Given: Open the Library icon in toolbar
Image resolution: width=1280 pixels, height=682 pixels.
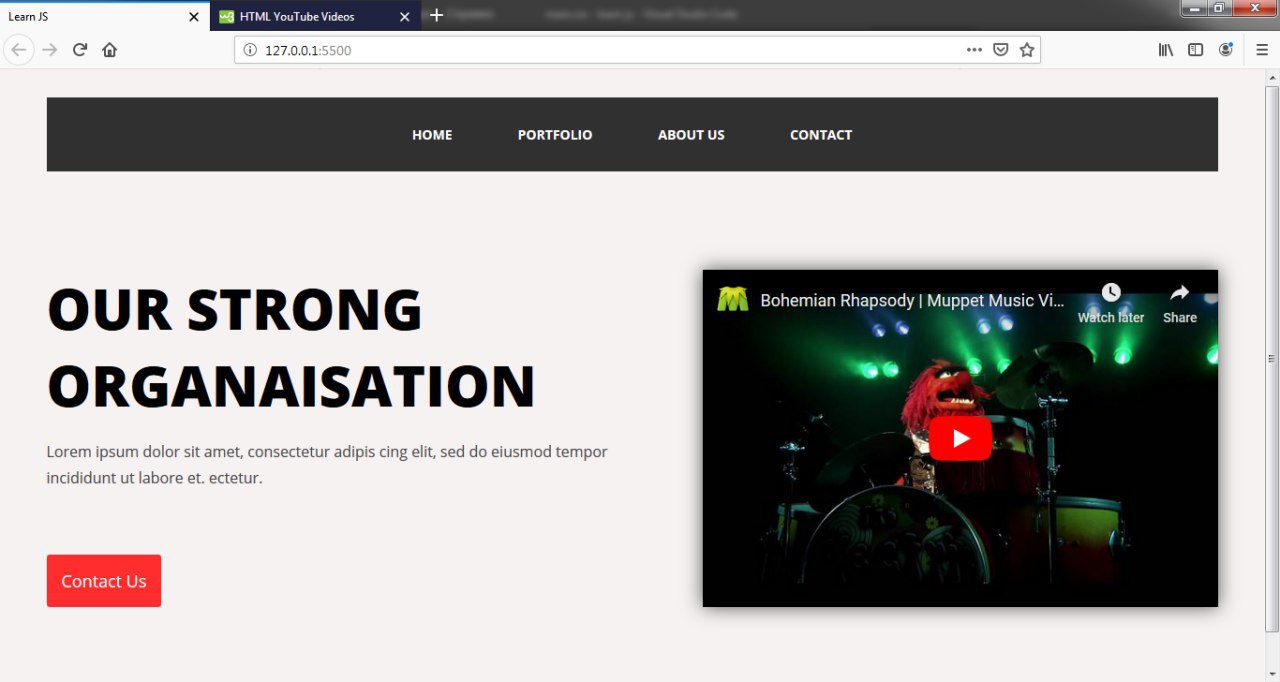Looking at the screenshot, I should coord(1166,50).
